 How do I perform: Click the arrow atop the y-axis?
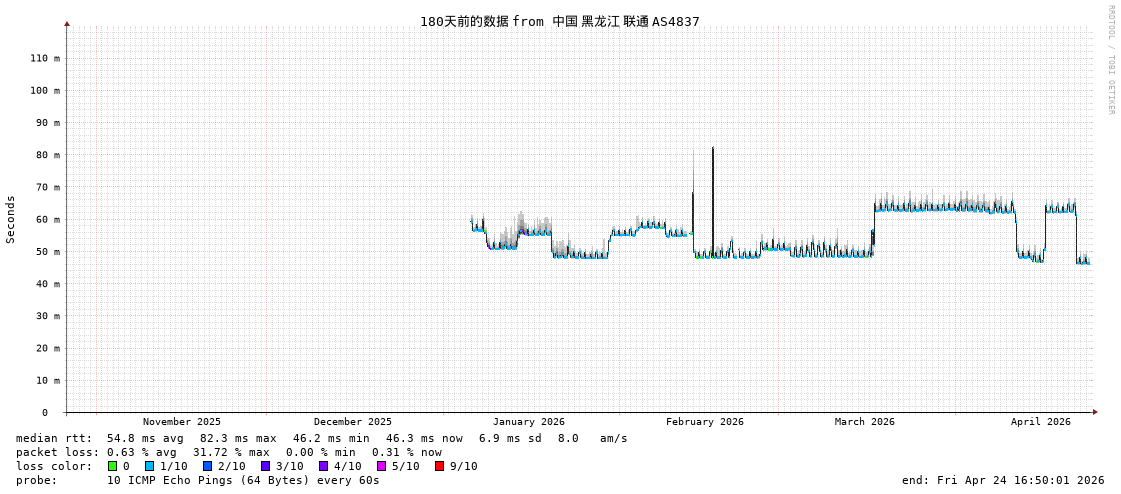coord(67,23)
